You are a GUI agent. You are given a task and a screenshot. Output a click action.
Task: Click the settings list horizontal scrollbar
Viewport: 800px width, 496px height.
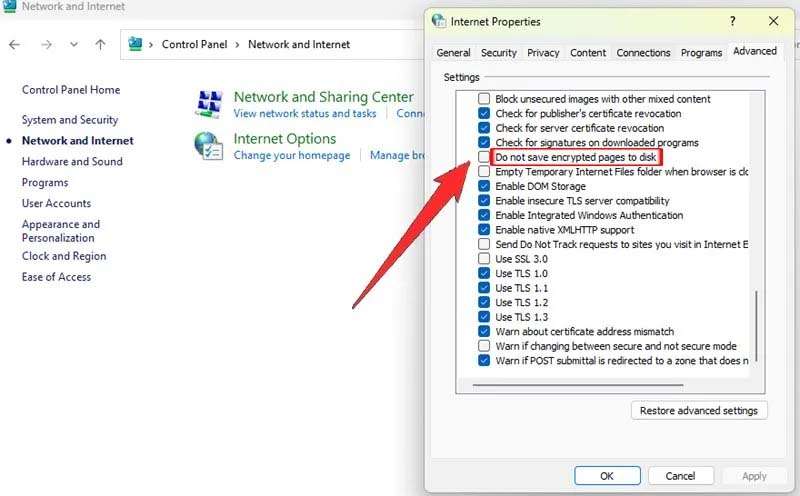(x=578, y=385)
